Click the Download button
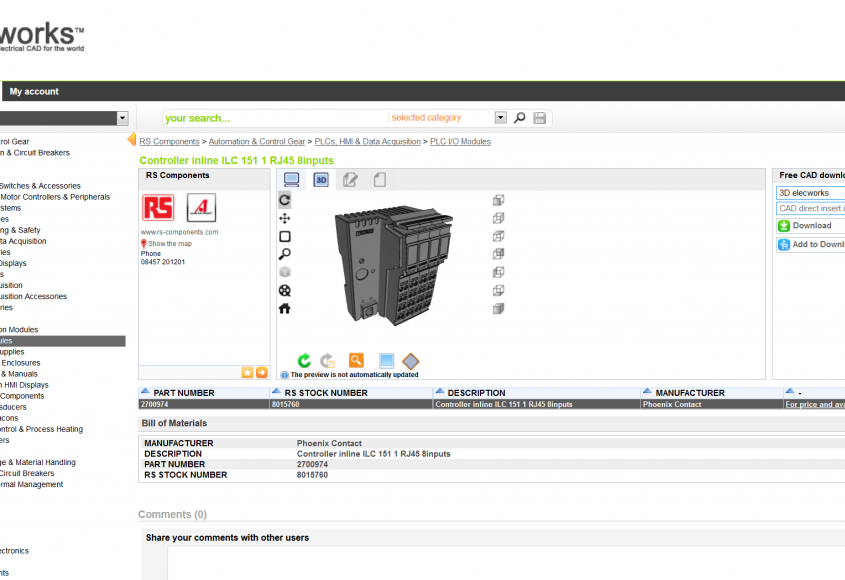Image resolution: width=845 pixels, height=580 pixels. click(811, 226)
